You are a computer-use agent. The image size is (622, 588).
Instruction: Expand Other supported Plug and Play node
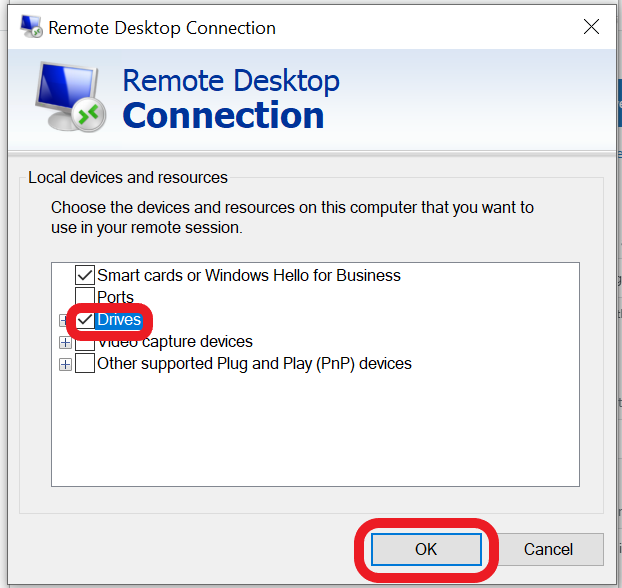click(65, 364)
